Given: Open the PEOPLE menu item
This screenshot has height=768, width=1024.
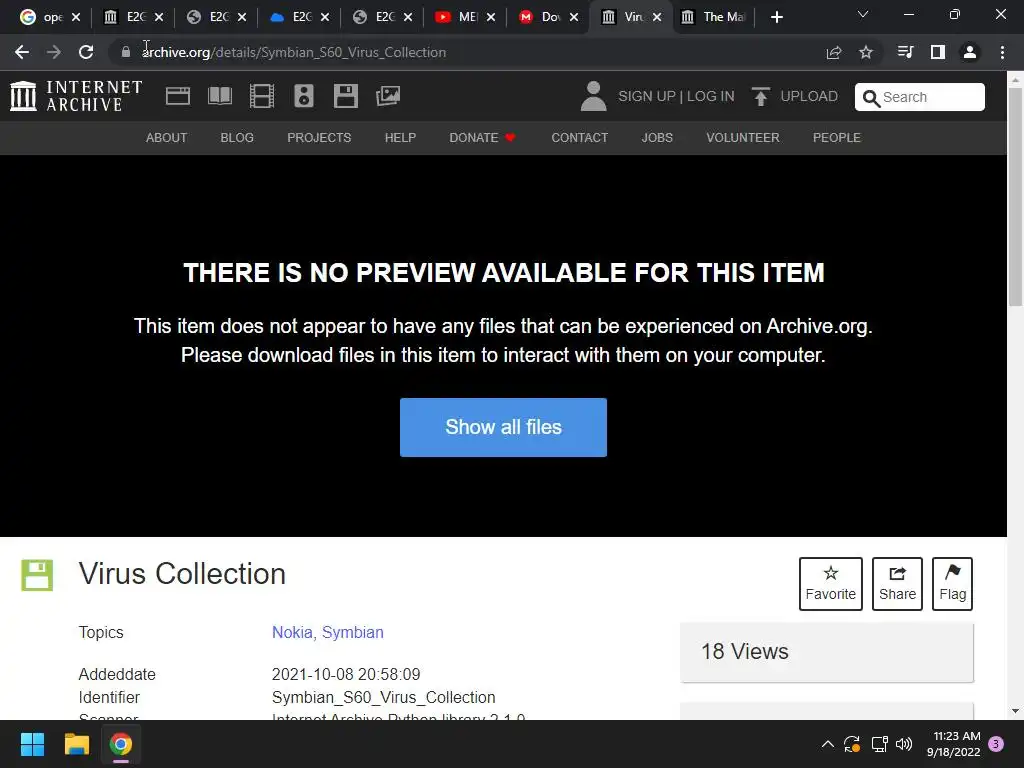Looking at the screenshot, I should [x=837, y=138].
